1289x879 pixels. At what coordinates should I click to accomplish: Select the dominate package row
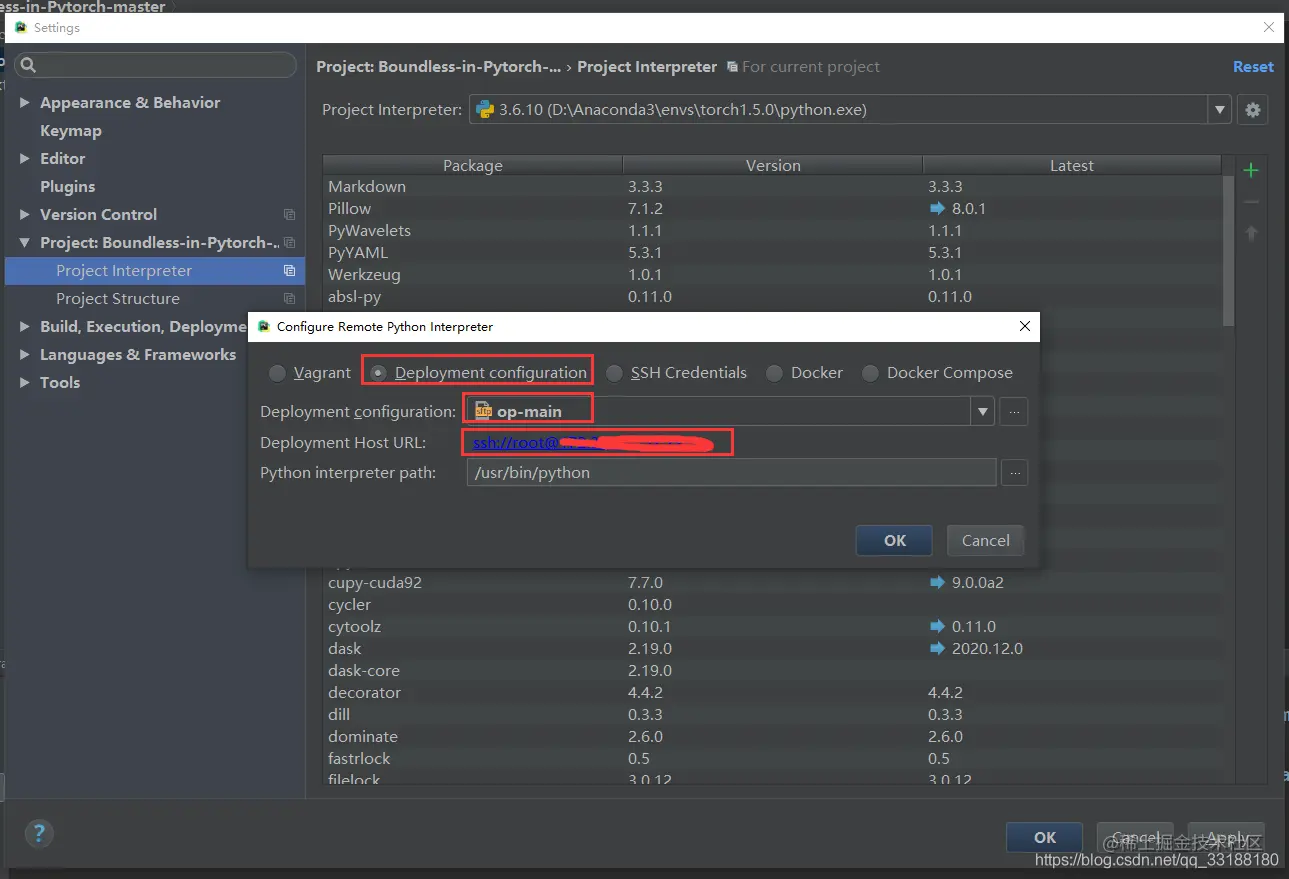coord(772,736)
